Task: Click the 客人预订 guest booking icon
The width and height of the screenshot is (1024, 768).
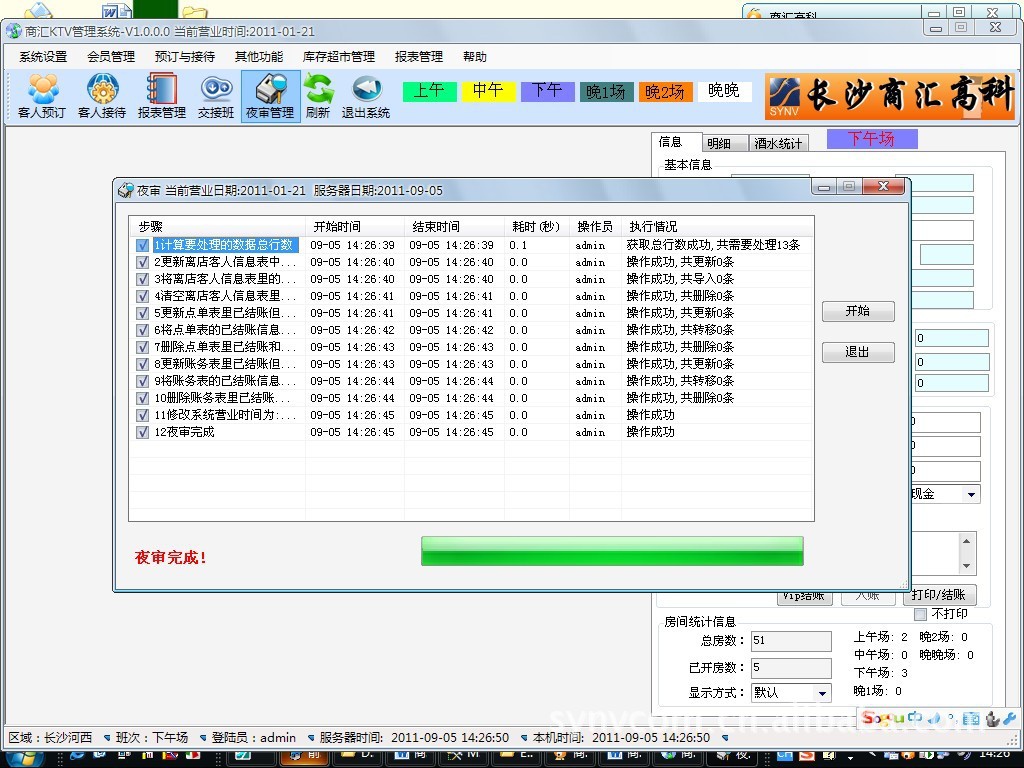Action: tap(42, 96)
